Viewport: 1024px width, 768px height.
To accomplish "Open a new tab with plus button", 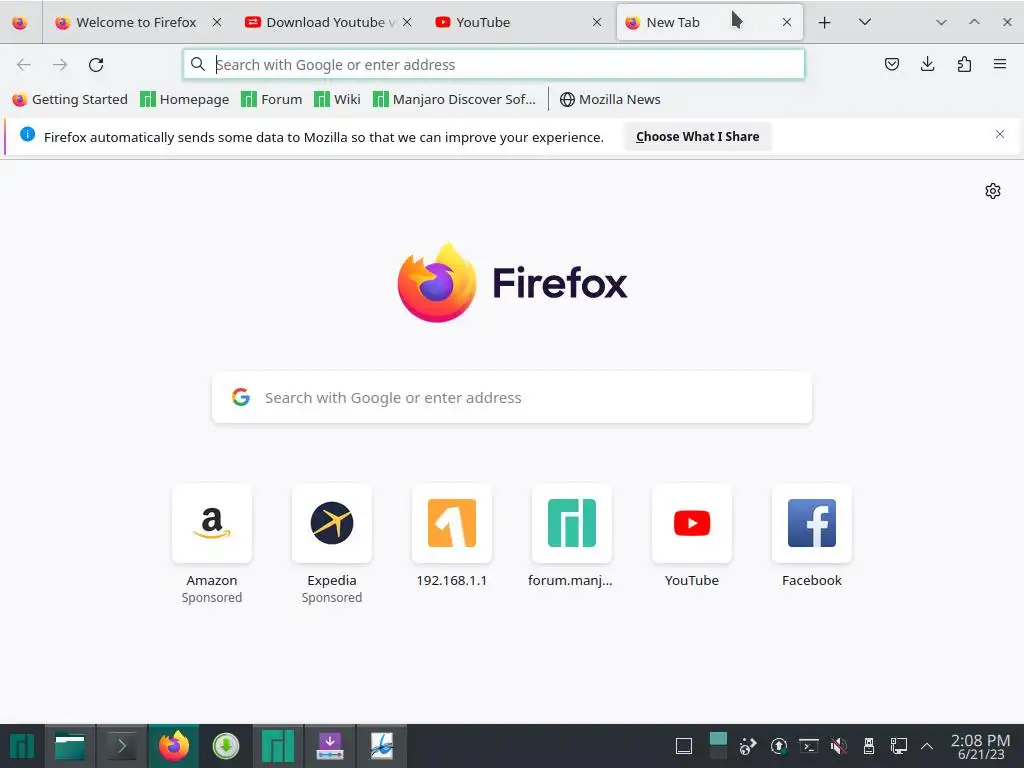I will [824, 23].
